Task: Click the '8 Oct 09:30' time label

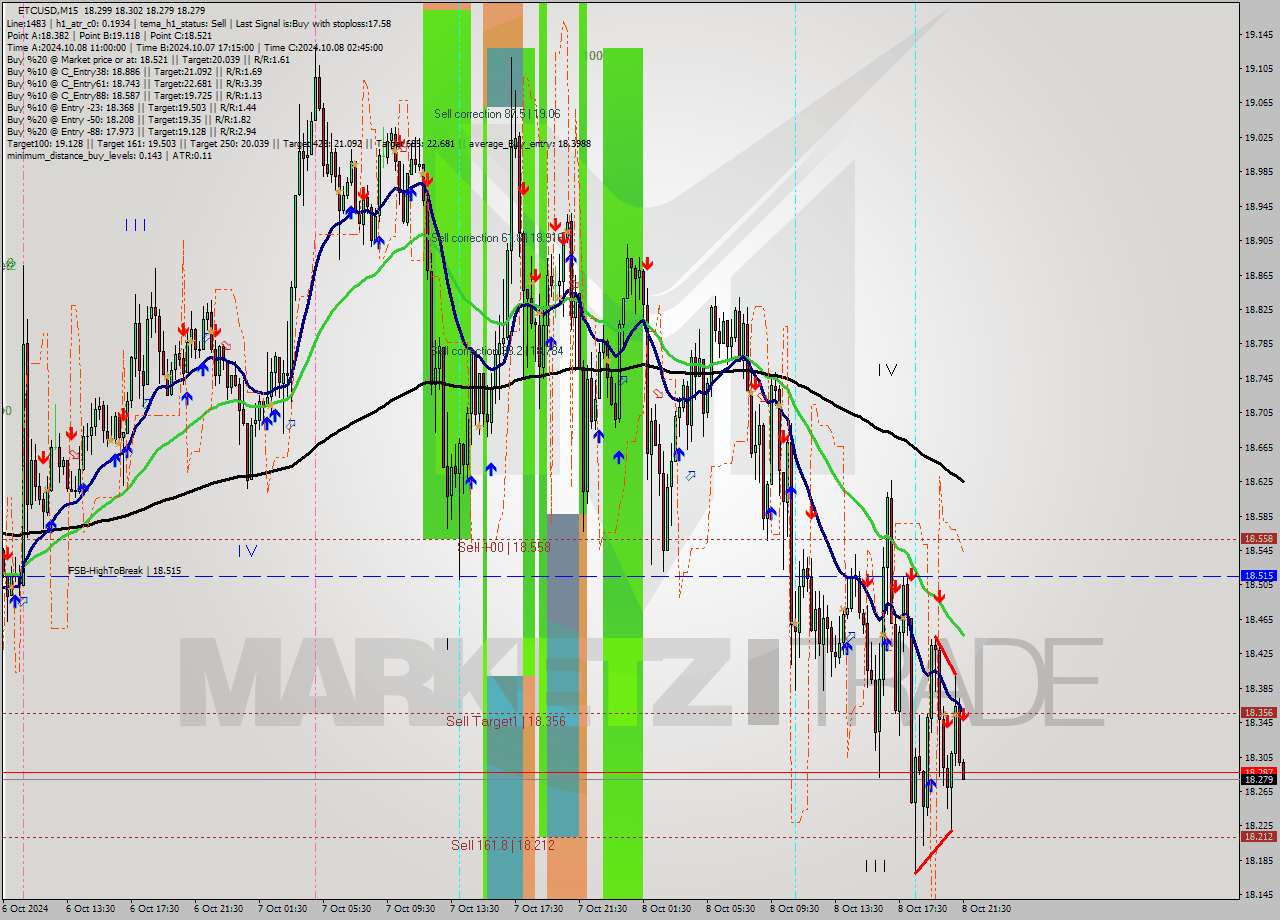Action: tap(794, 909)
